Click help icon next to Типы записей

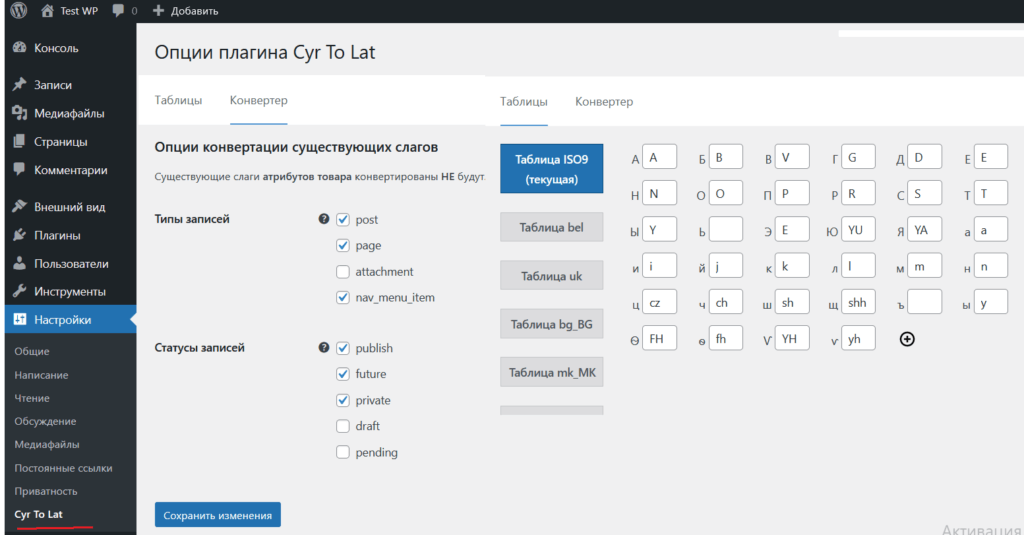[323, 219]
